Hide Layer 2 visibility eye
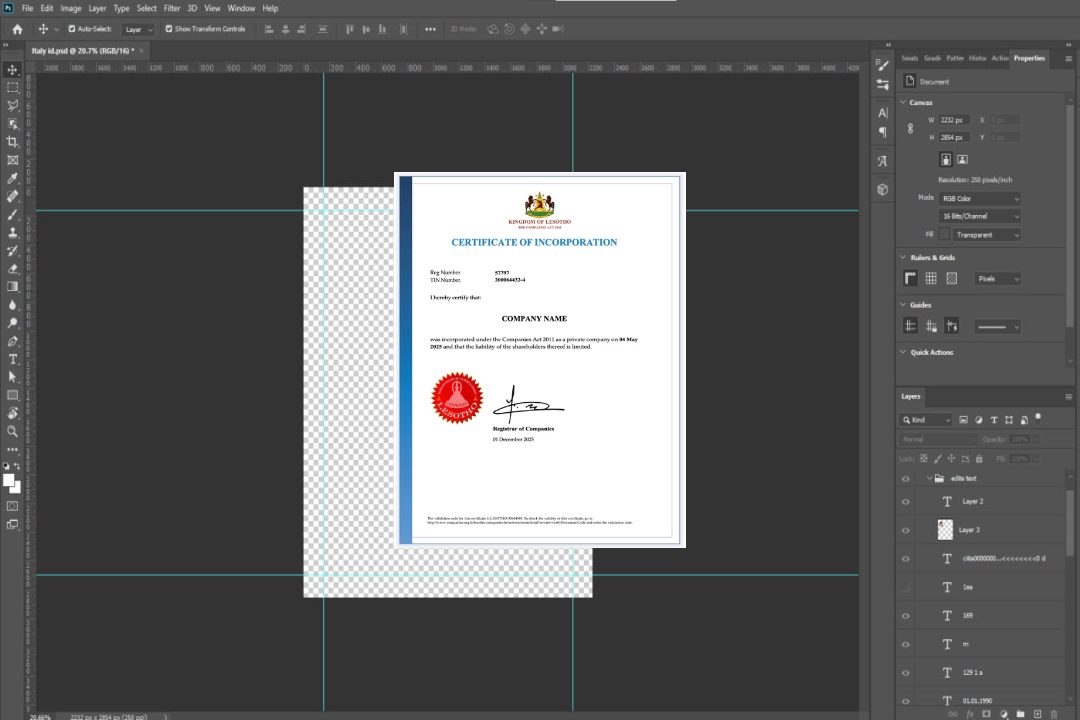This screenshot has height=720, width=1080. point(906,502)
